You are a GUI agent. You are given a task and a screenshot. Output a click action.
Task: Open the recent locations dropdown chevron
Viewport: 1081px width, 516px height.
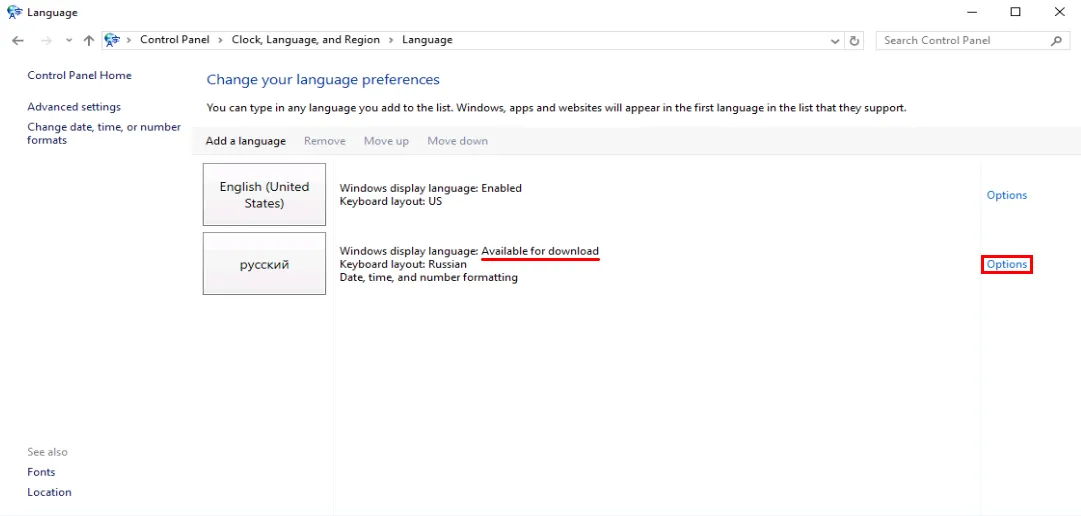(x=68, y=40)
